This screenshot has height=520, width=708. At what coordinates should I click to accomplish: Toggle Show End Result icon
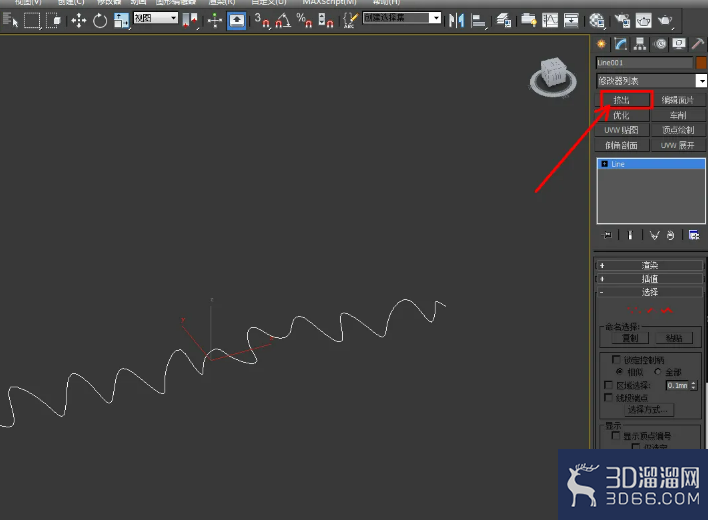click(630, 235)
